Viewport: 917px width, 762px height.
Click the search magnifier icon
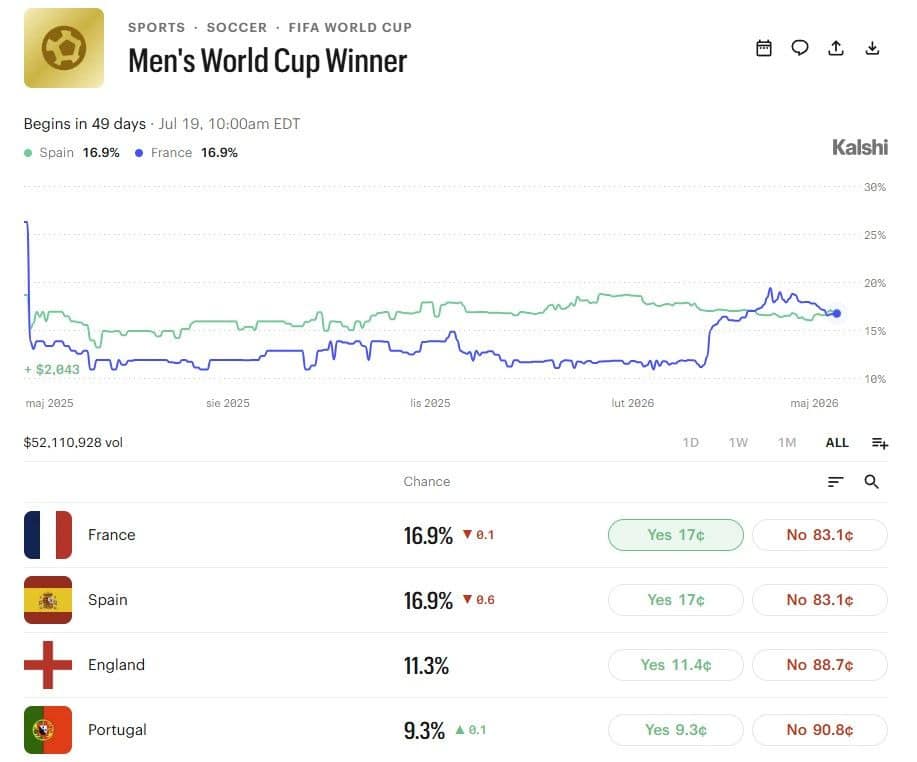pos(871,481)
